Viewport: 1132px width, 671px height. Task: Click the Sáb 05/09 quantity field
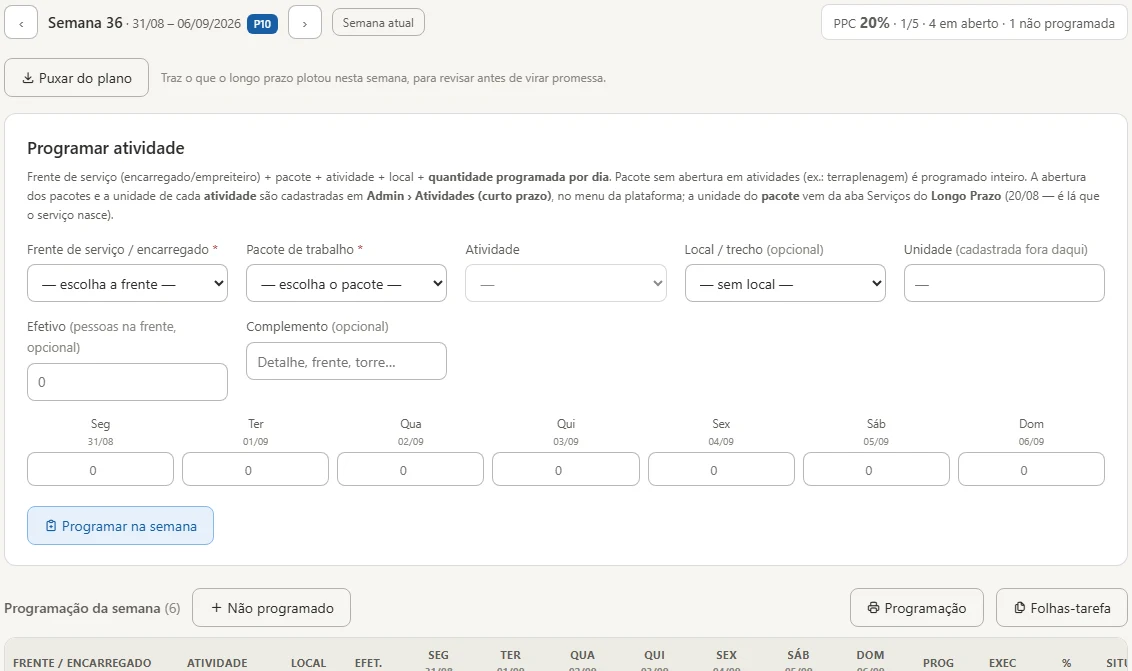[876, 469]
